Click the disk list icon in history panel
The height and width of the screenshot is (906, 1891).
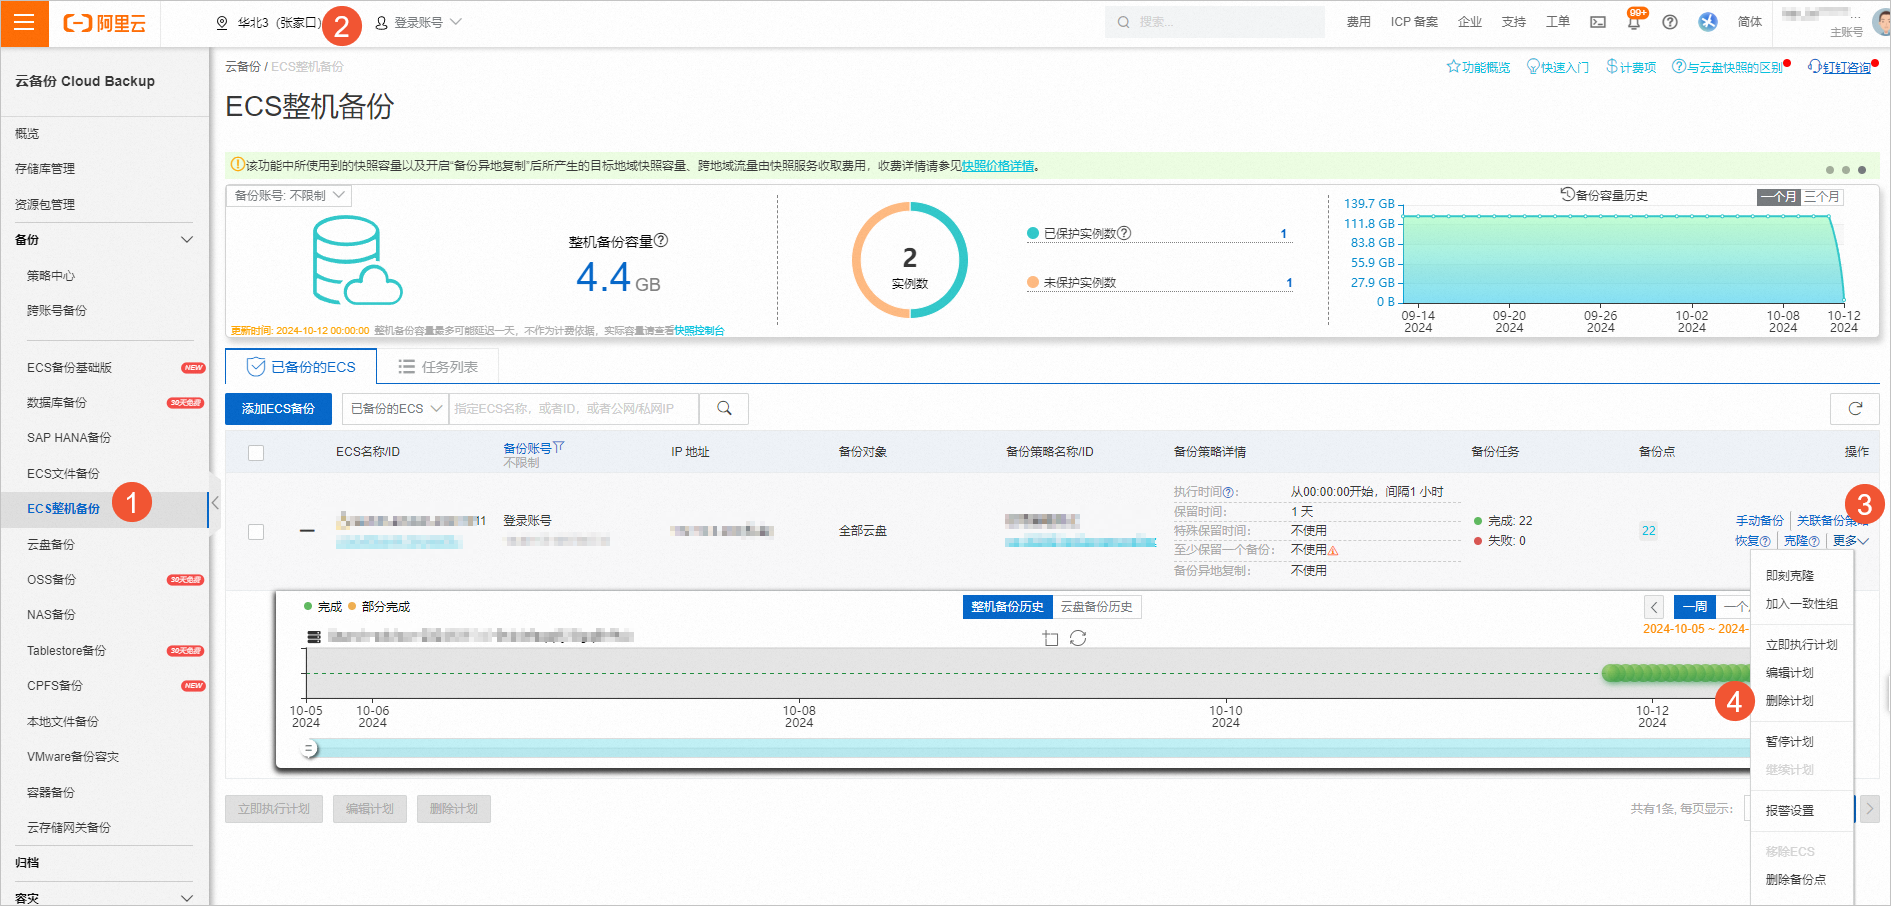pyautogui.click(x=314, y=636)
